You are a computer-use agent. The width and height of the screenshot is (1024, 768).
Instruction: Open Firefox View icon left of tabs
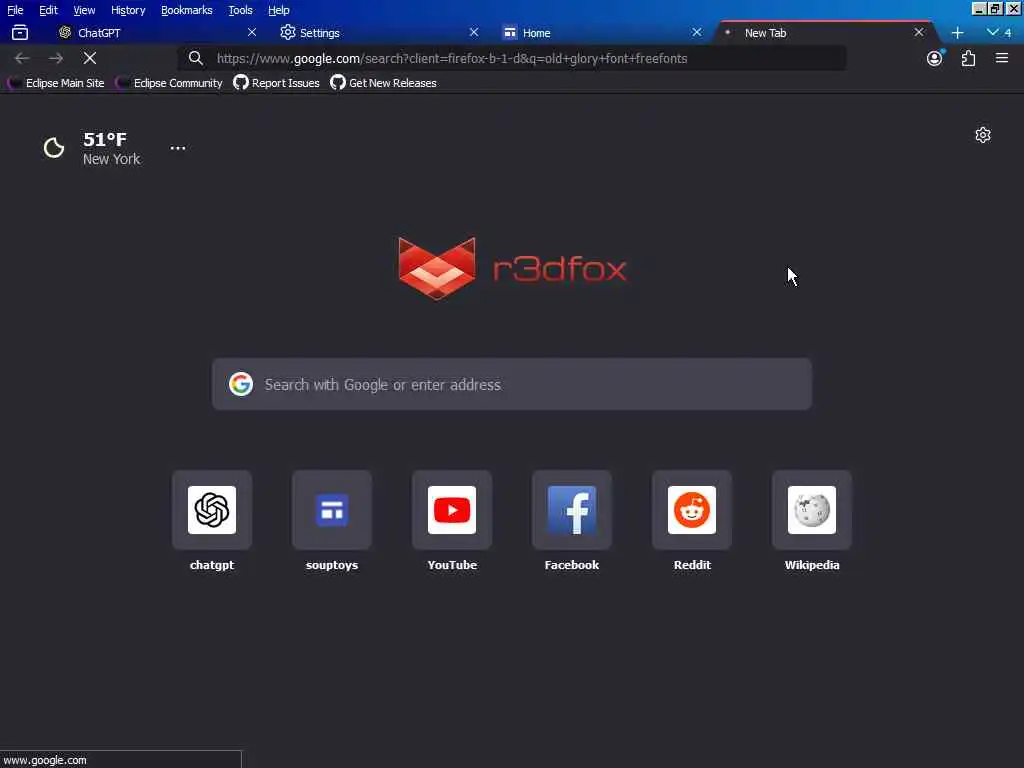[20, 32]
